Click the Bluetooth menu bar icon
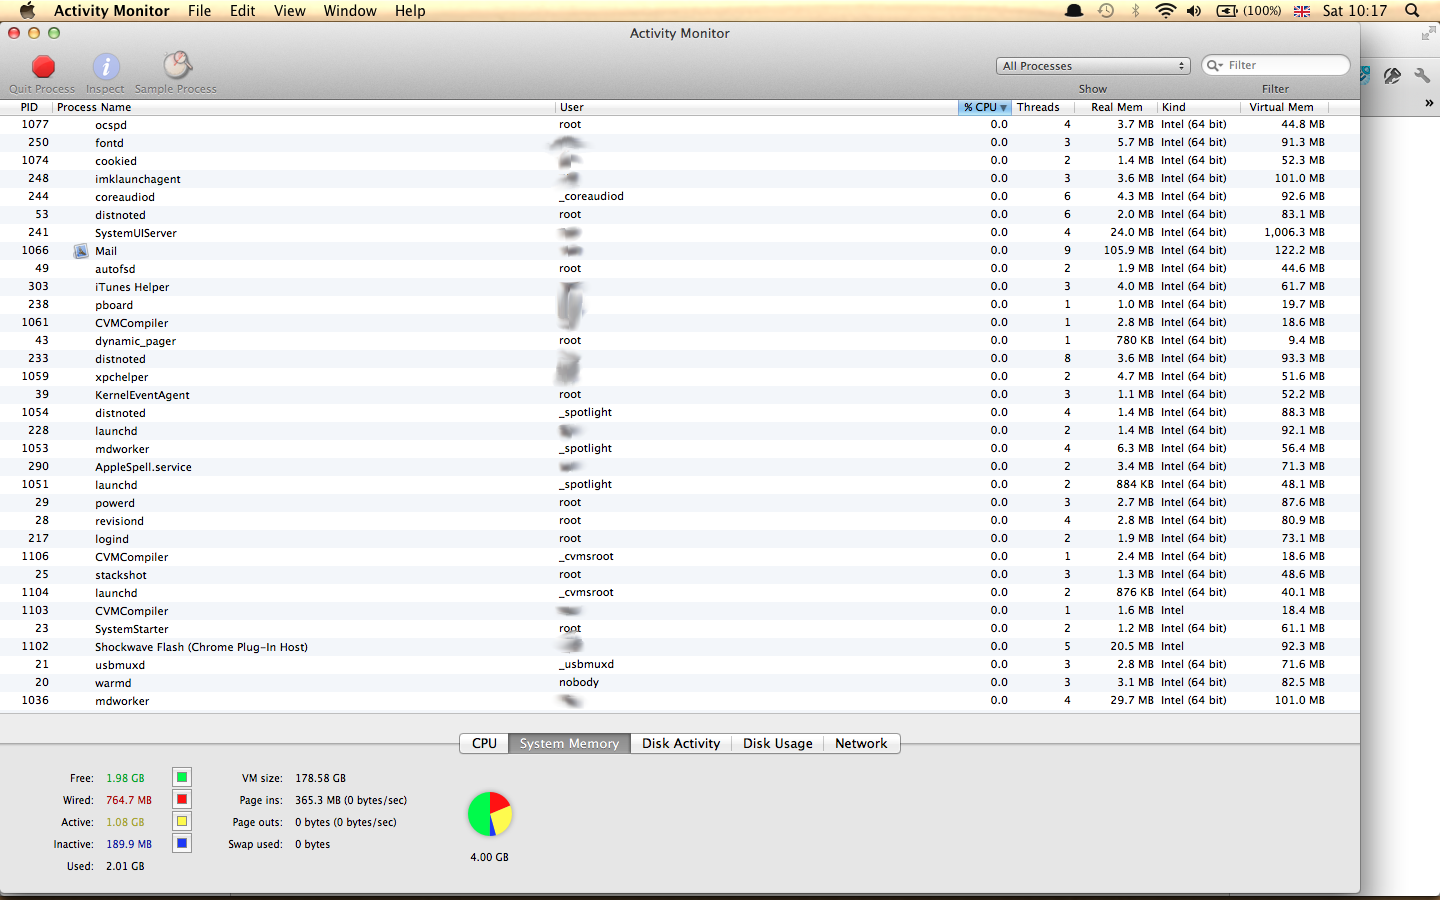The width and height of the screenshot is (1440, 900). click(x=1135, y=10)
